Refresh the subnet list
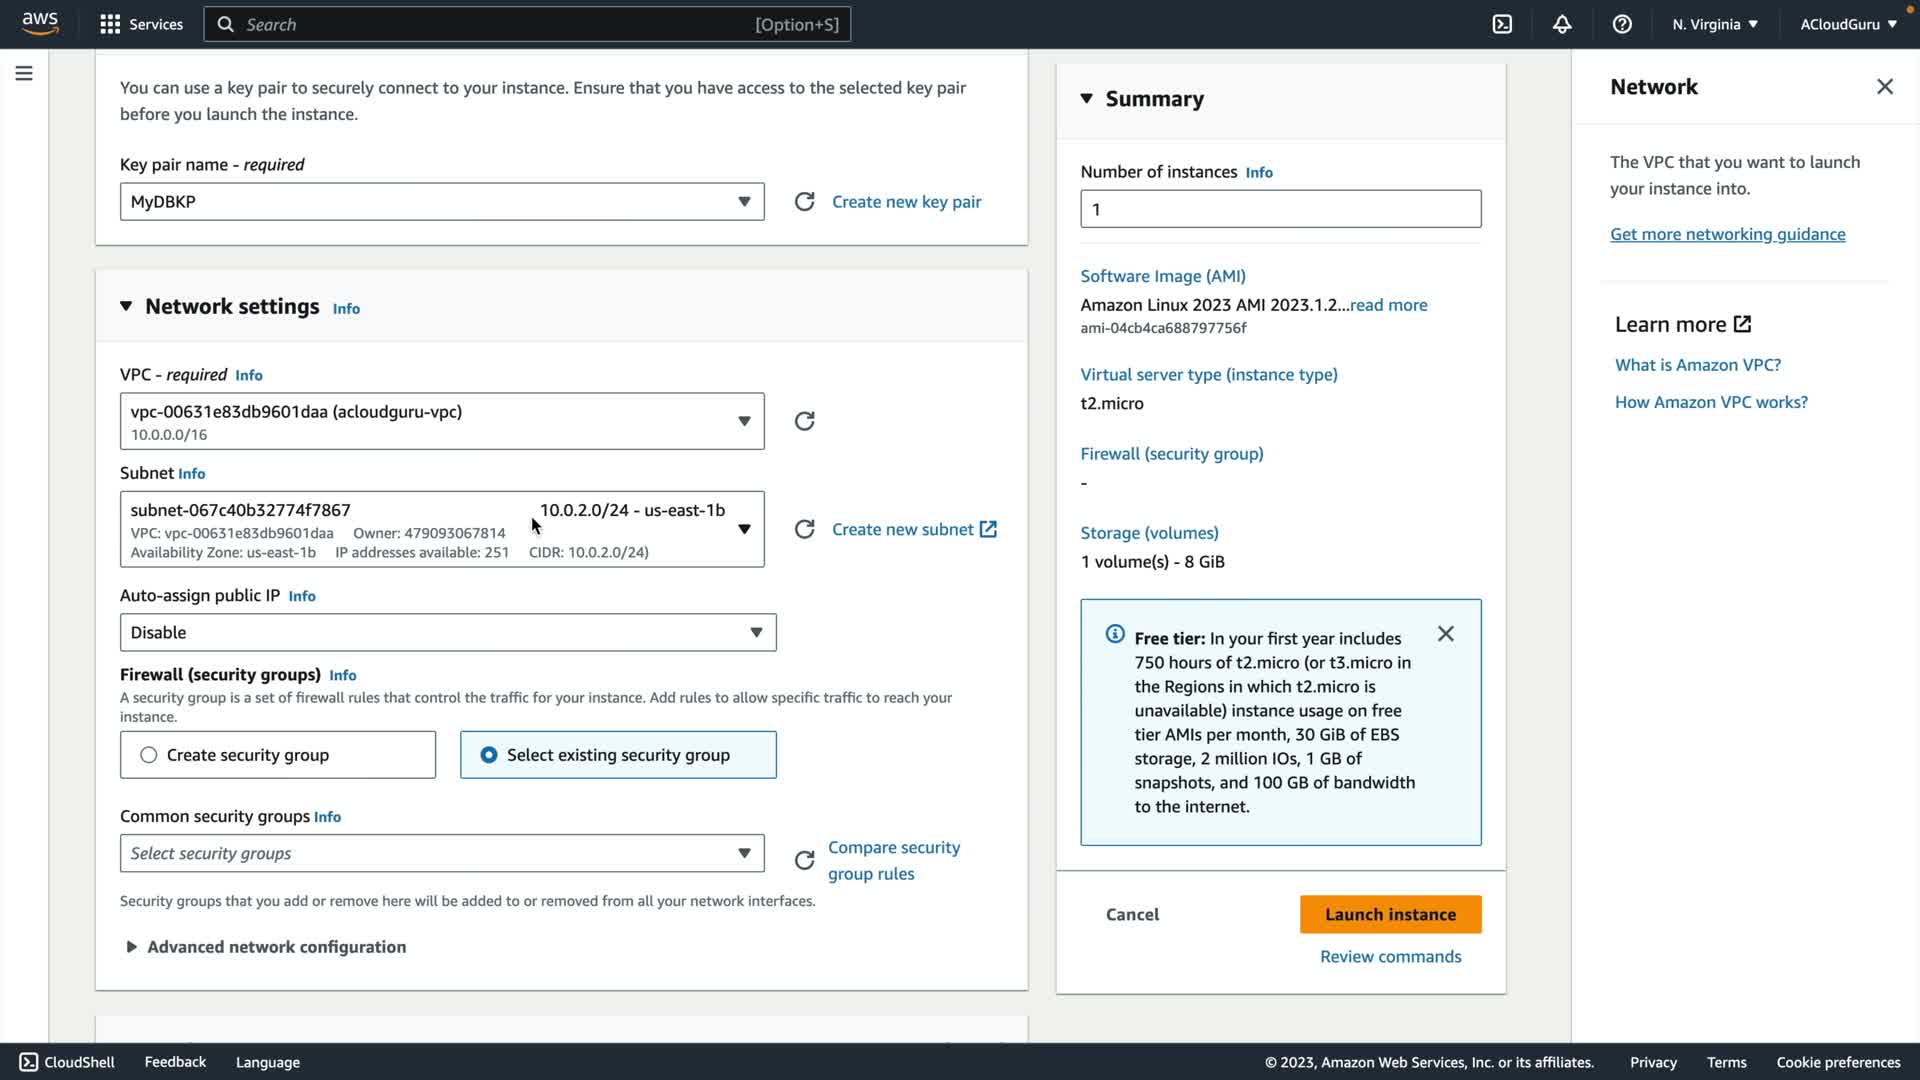Viewport: 1920px width, 1080px height. tap(804, 529)
